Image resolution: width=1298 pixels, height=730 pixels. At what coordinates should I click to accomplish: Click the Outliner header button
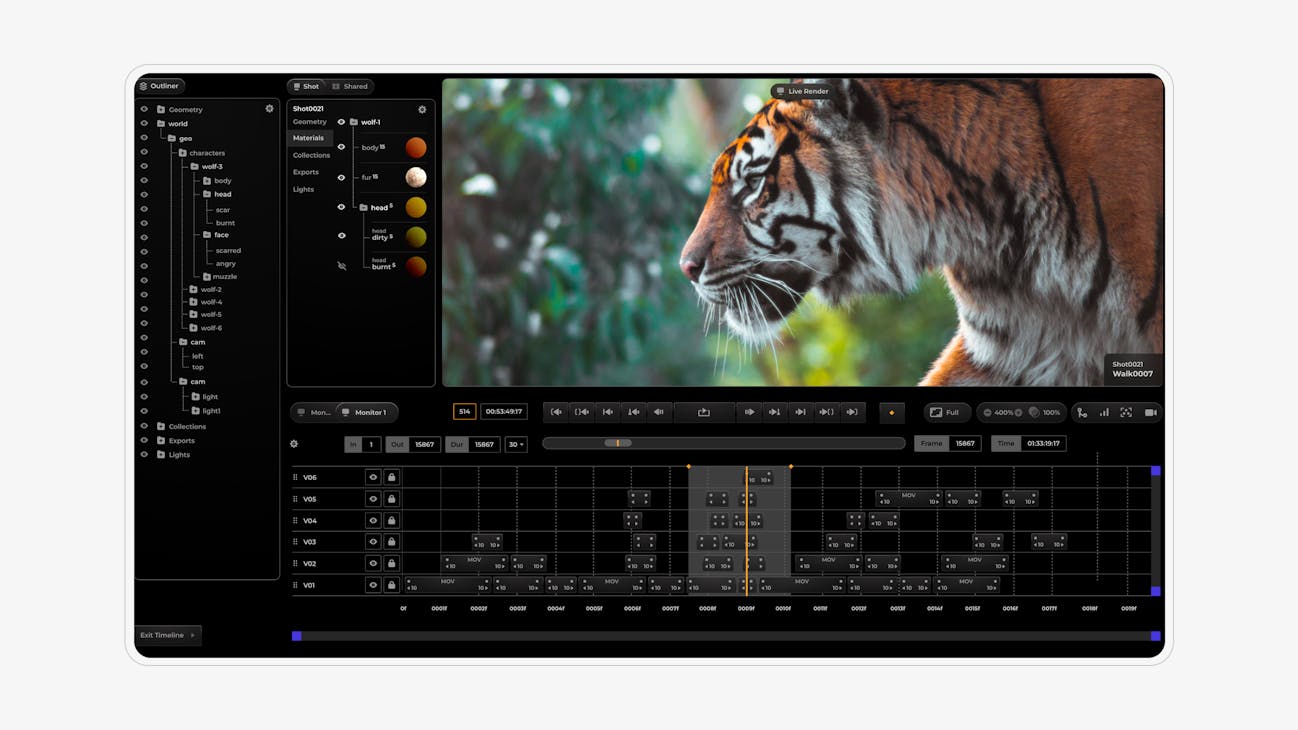click(160, 86)
